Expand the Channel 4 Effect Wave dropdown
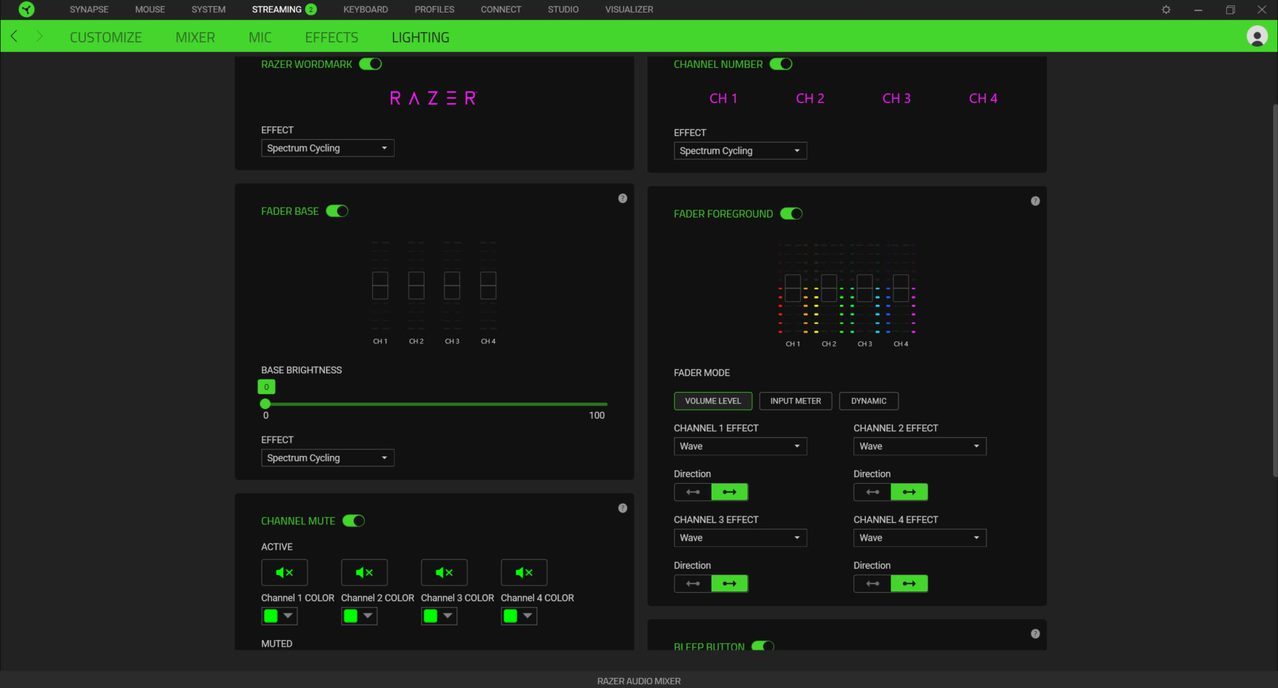 pyautogui.click(x=920, y=538)
